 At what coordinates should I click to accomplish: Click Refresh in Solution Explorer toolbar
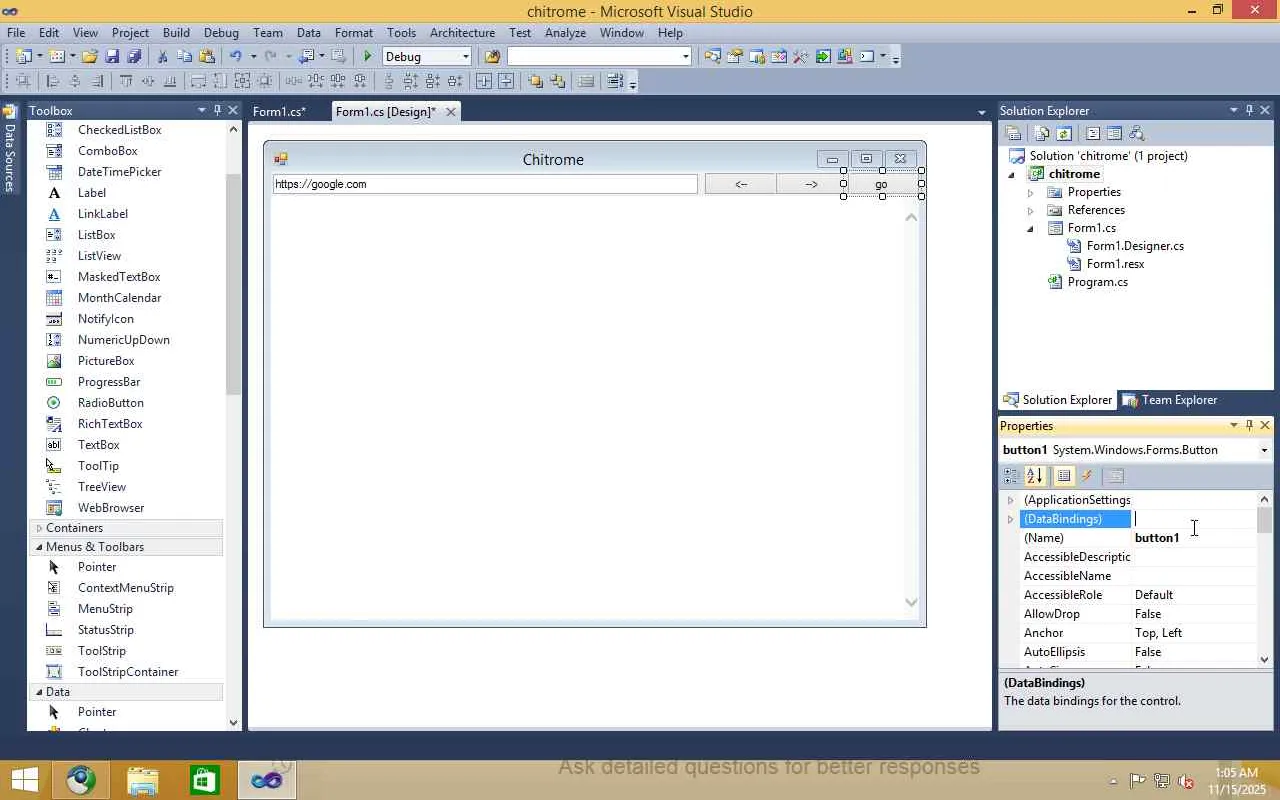point(1064,134)
